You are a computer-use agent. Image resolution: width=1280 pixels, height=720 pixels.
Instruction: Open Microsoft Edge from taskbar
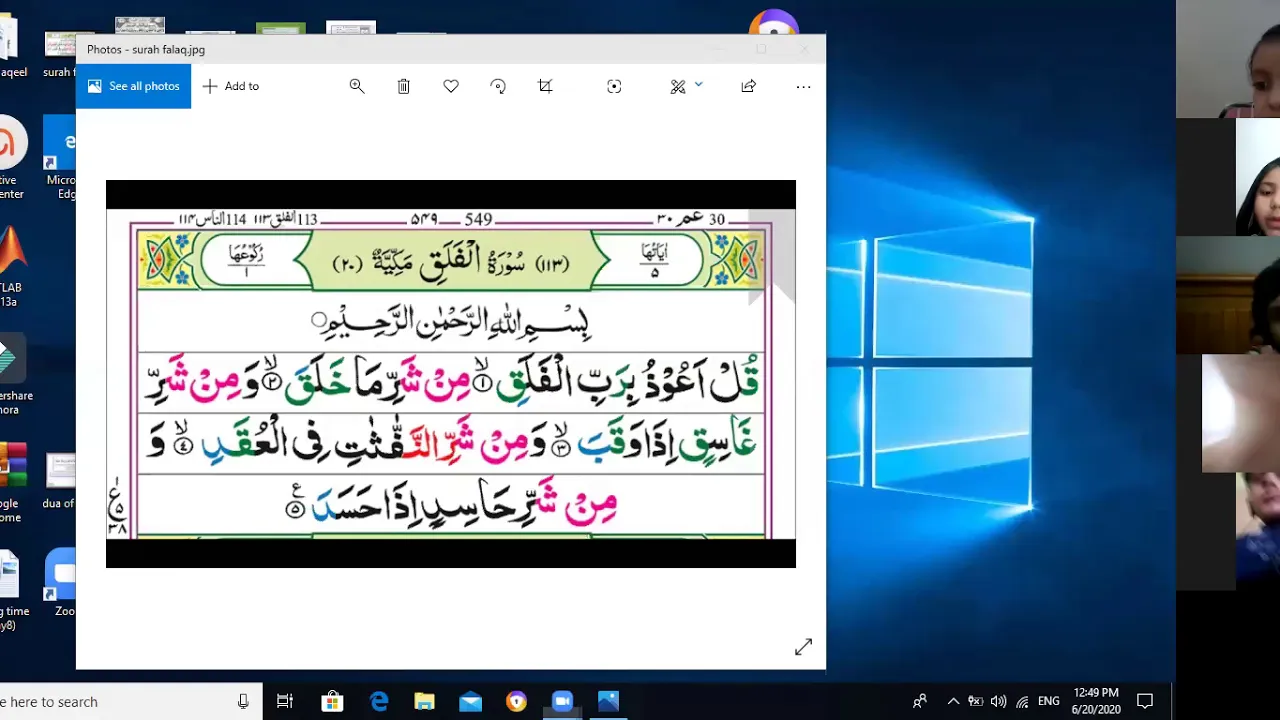pyautogui.click(x=379, y=702)
